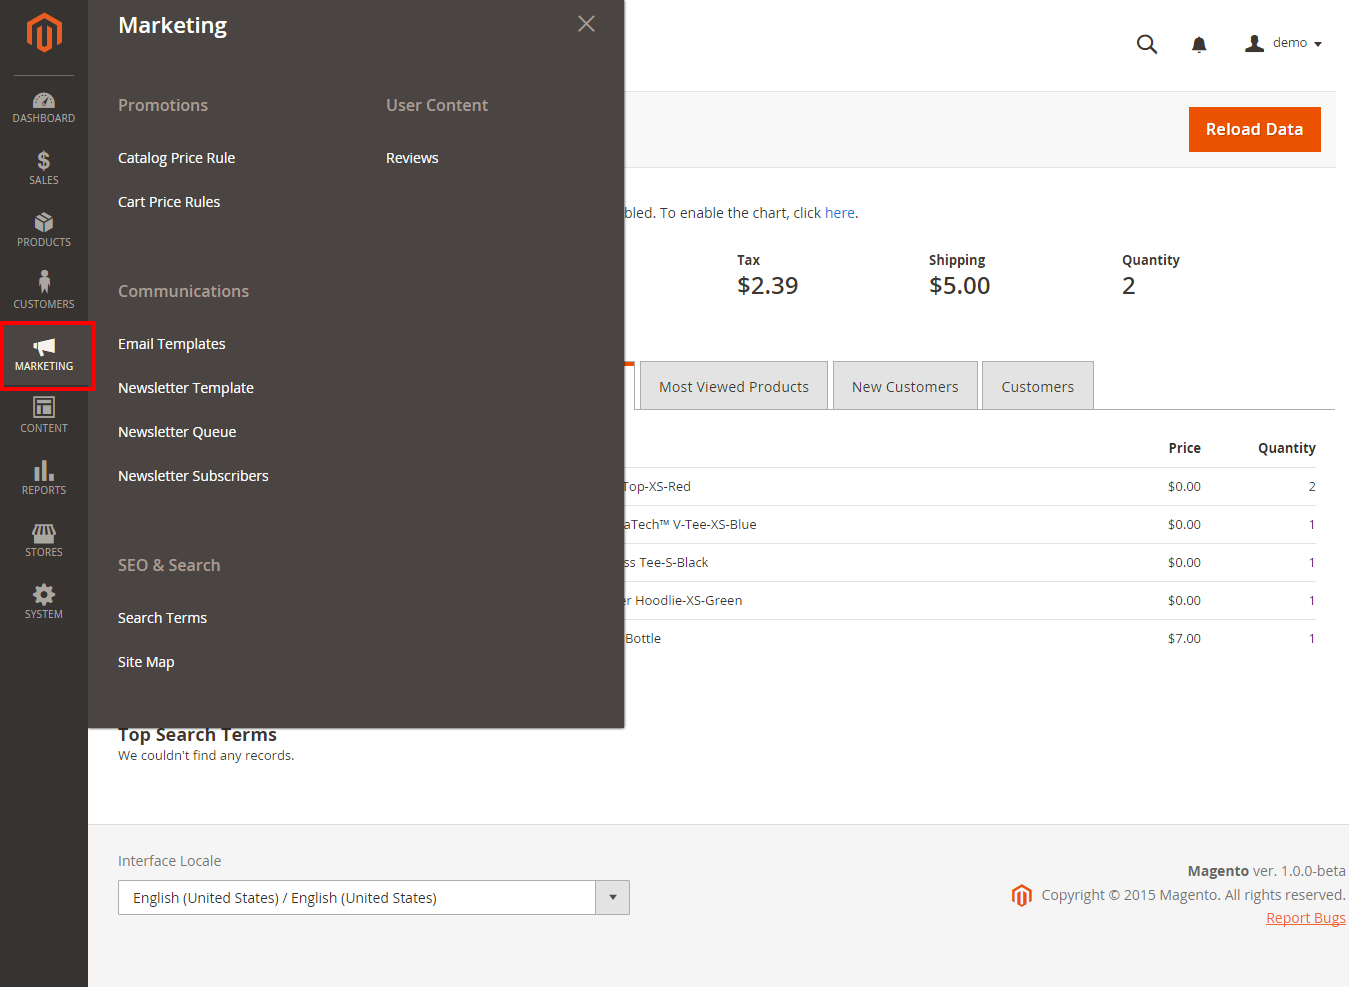Open the Sales menu icon
The width and height of the screenshot is (1349, 987).
click(44, 168)
